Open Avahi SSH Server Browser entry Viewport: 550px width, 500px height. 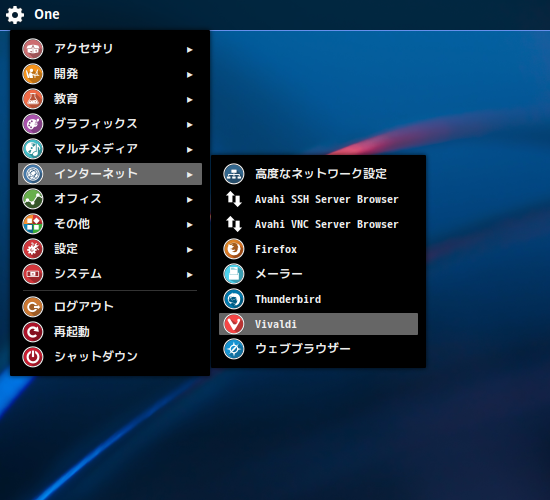click(x=318, y=199)
